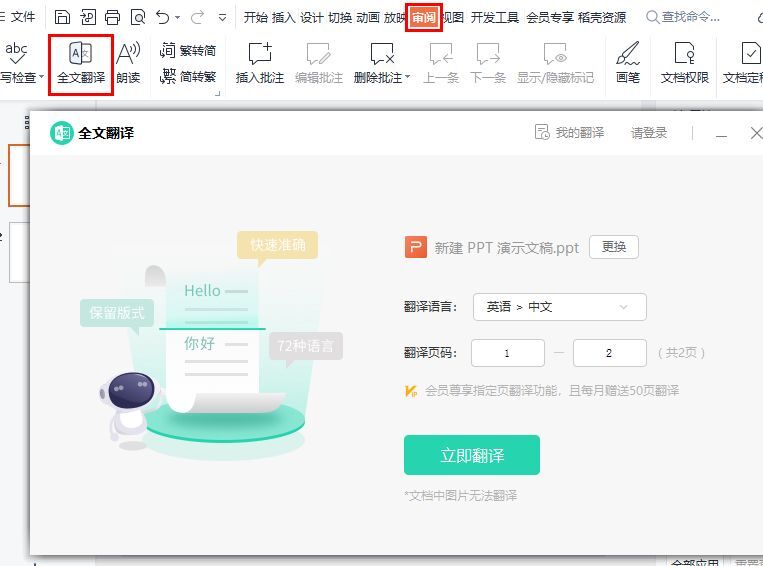Click the 查找命令 search box
Viewport: 763px width, 566px height.
click(x=683, y=18)
